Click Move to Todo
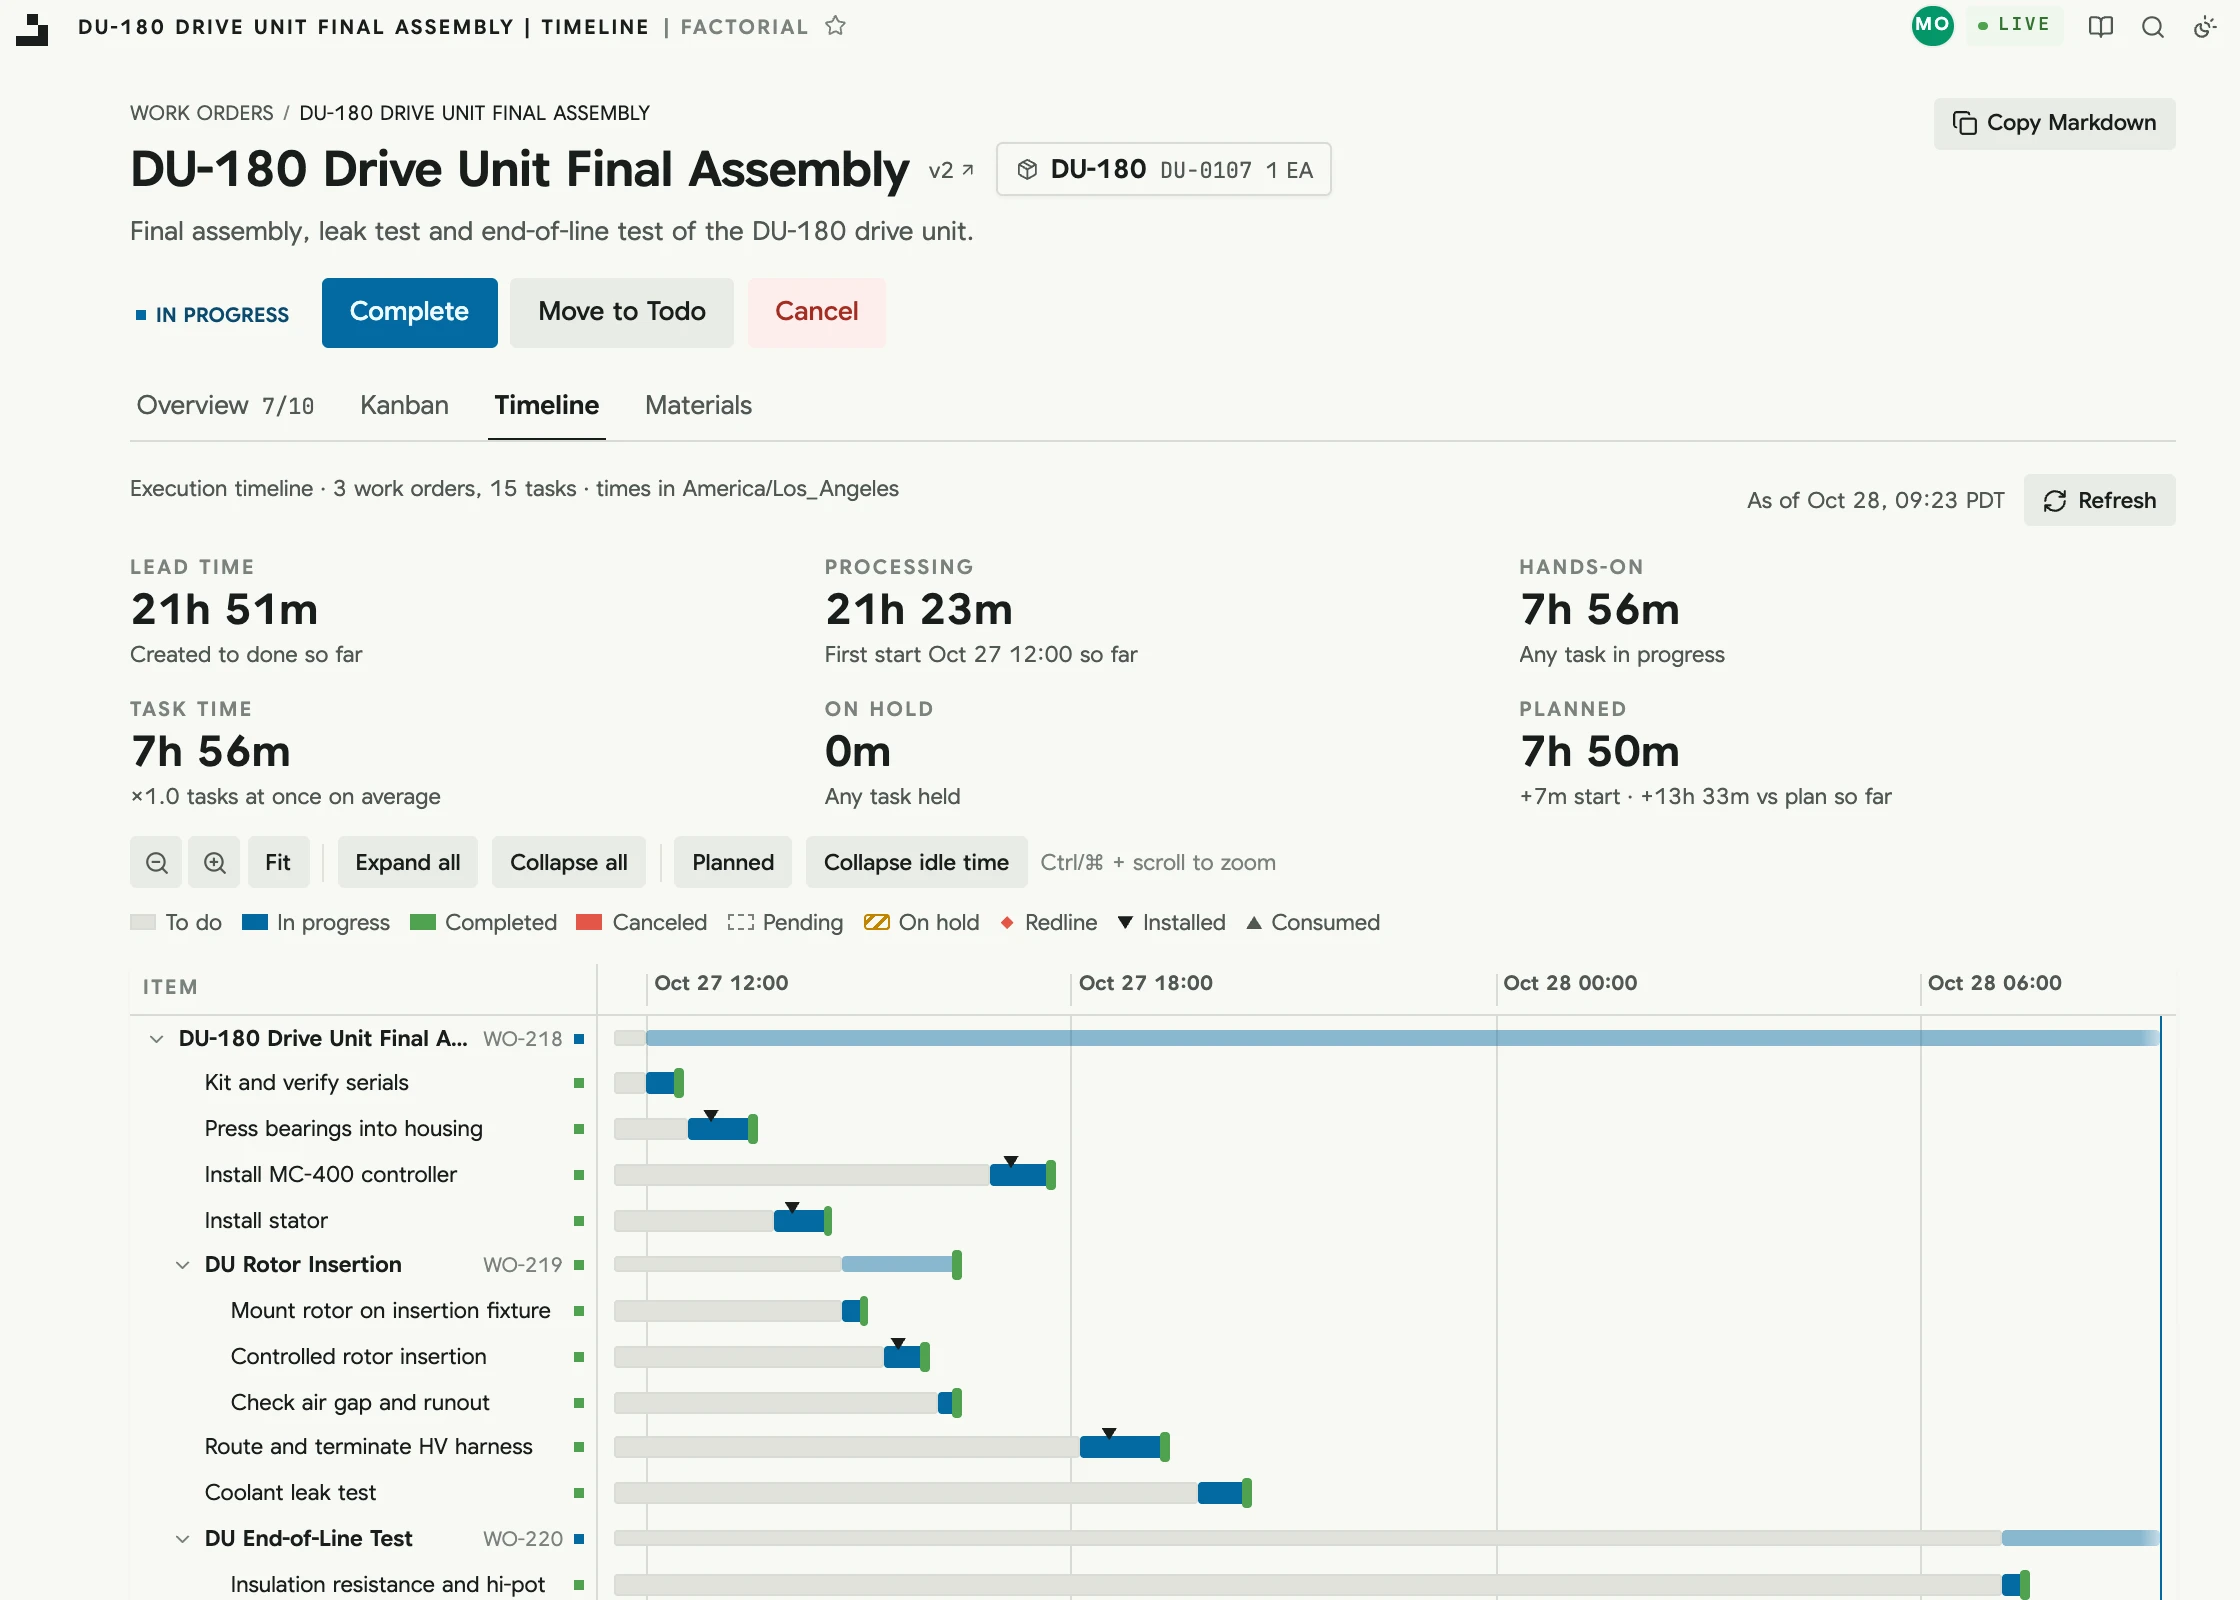2240x1600 pixels. pyautogui.click(x=621, y=312)
